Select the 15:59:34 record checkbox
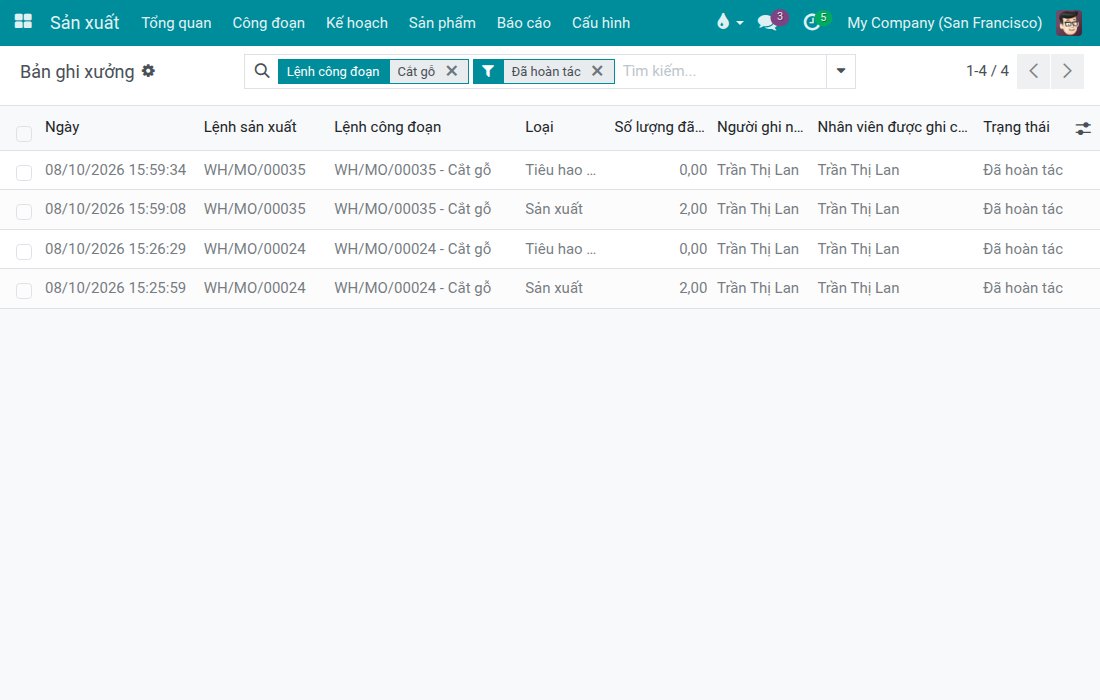The image size is (1100, 700). click(x=24, y=173)
